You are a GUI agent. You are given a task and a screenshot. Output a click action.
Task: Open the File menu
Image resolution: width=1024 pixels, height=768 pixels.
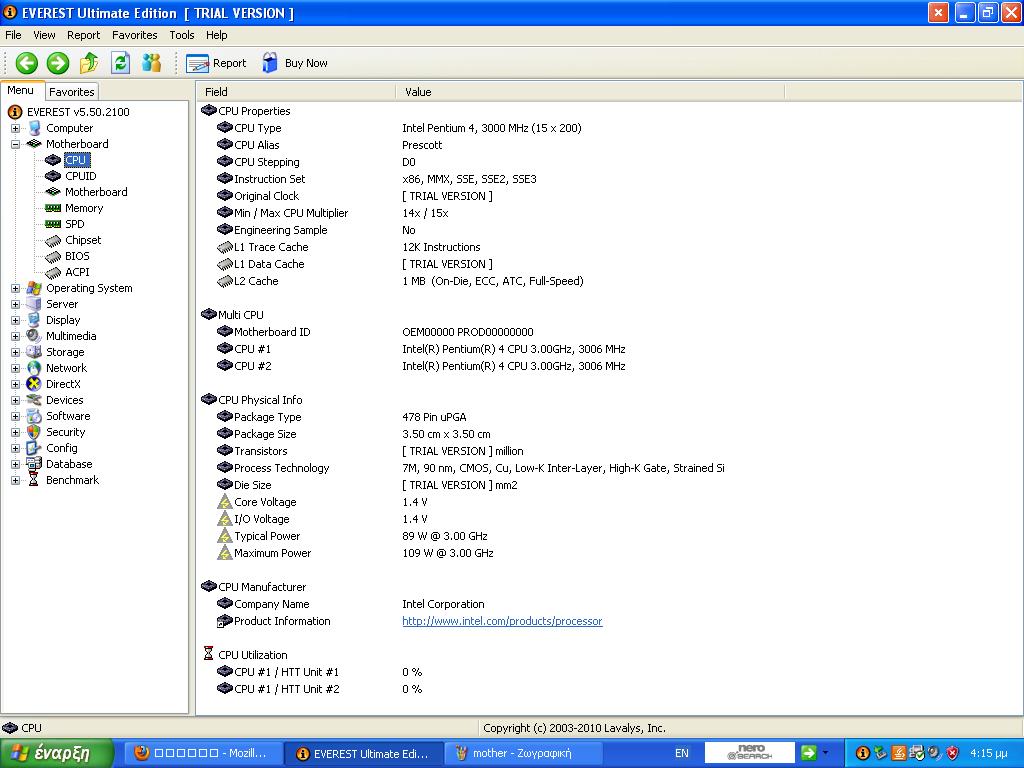pos(13,35)
